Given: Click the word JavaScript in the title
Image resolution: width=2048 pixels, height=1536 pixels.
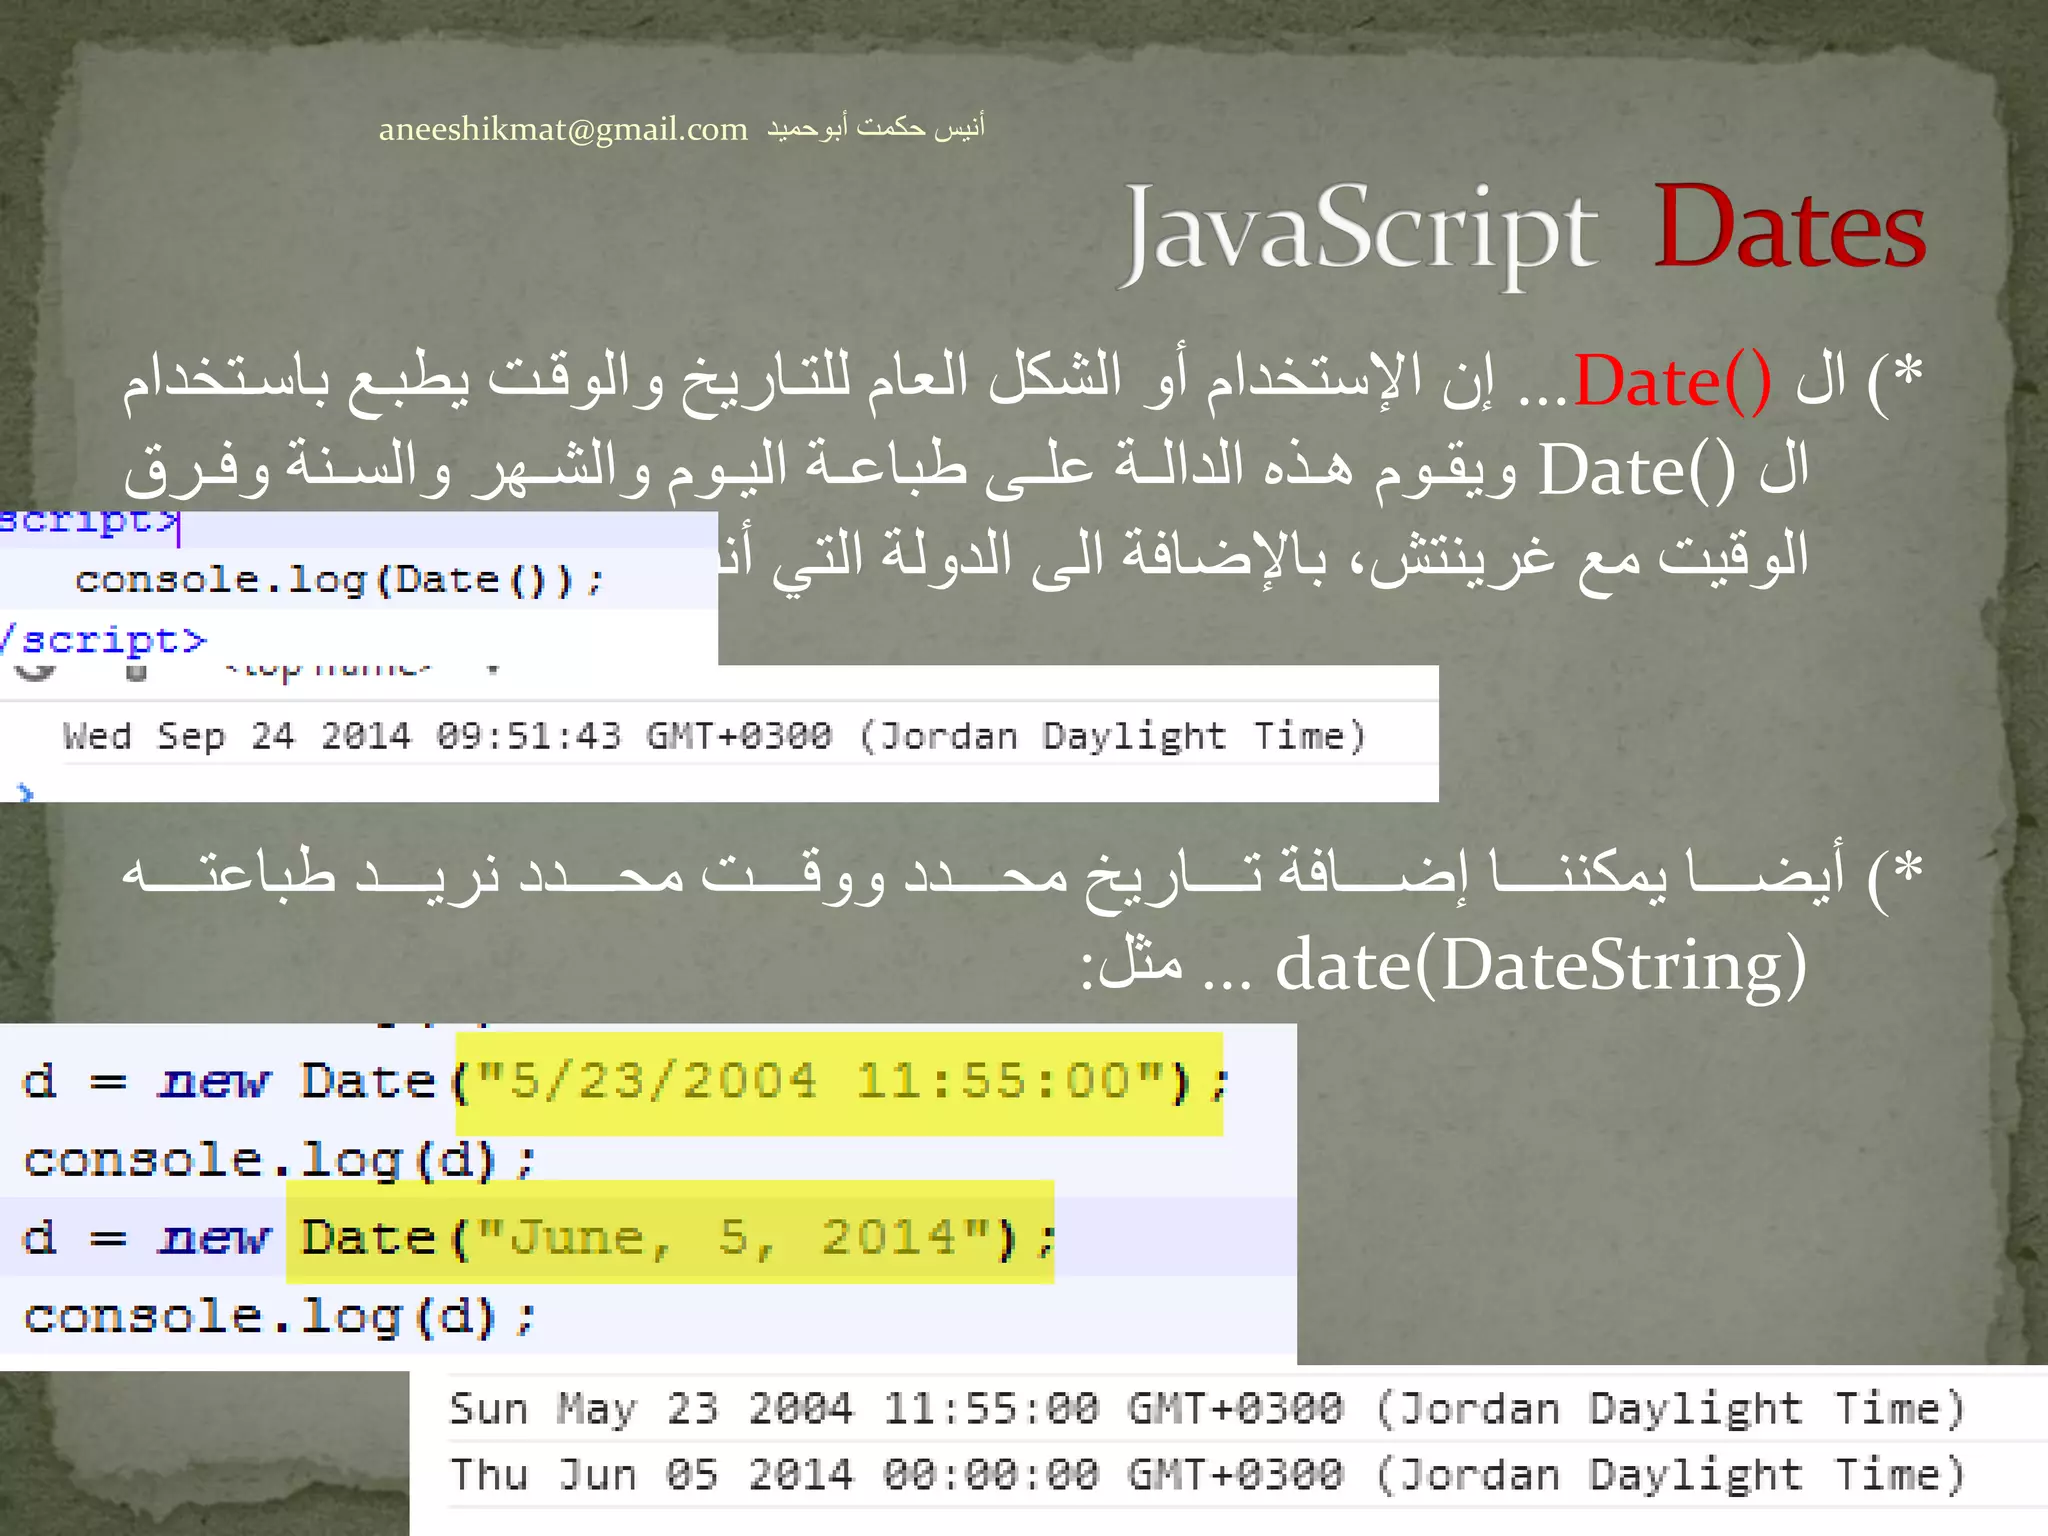Looking at the screenshot, I should point(1361,231).
